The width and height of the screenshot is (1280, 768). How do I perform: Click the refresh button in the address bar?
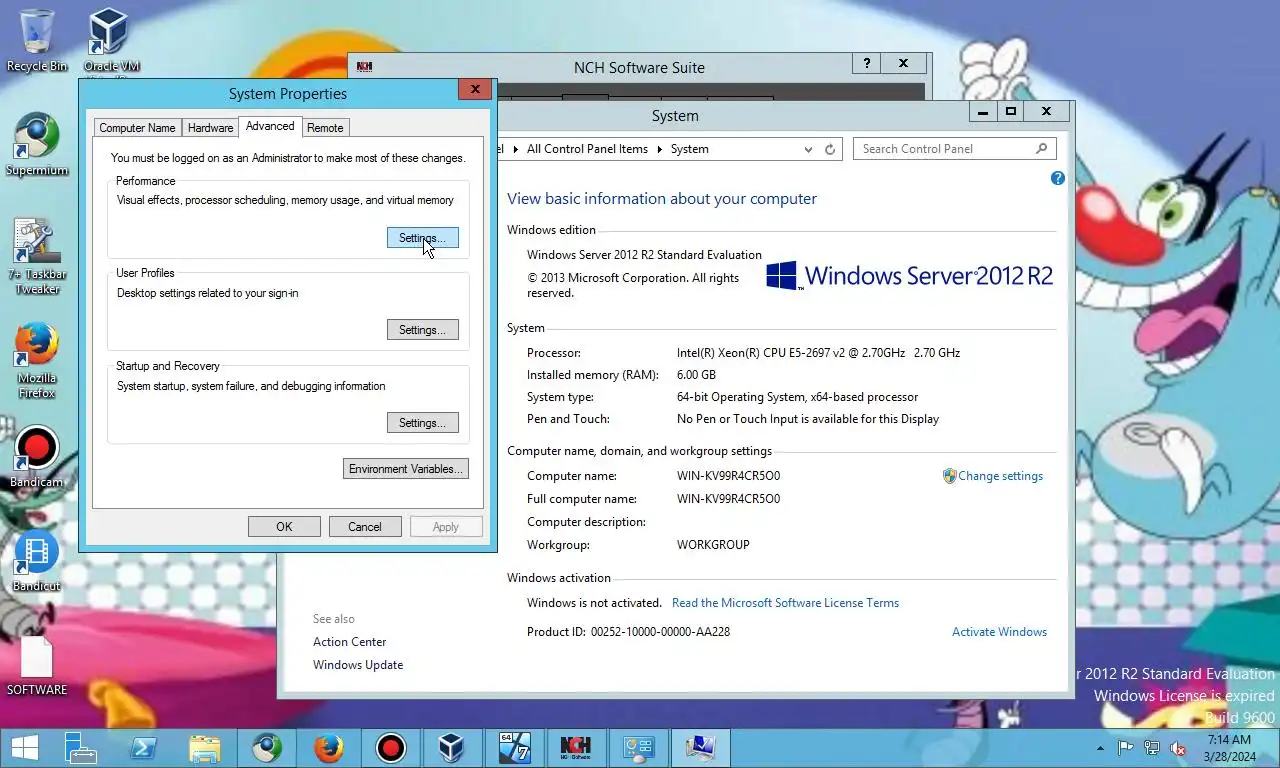coord(830,149)
